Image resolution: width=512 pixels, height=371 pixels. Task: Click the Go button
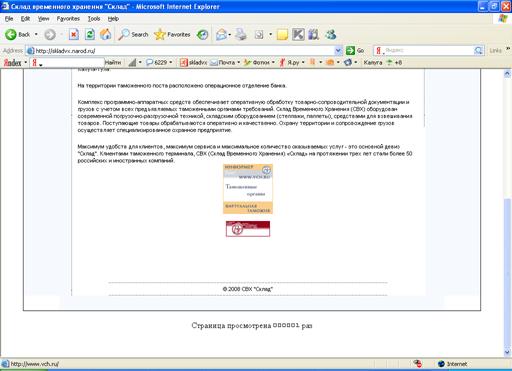coord(355,51)
